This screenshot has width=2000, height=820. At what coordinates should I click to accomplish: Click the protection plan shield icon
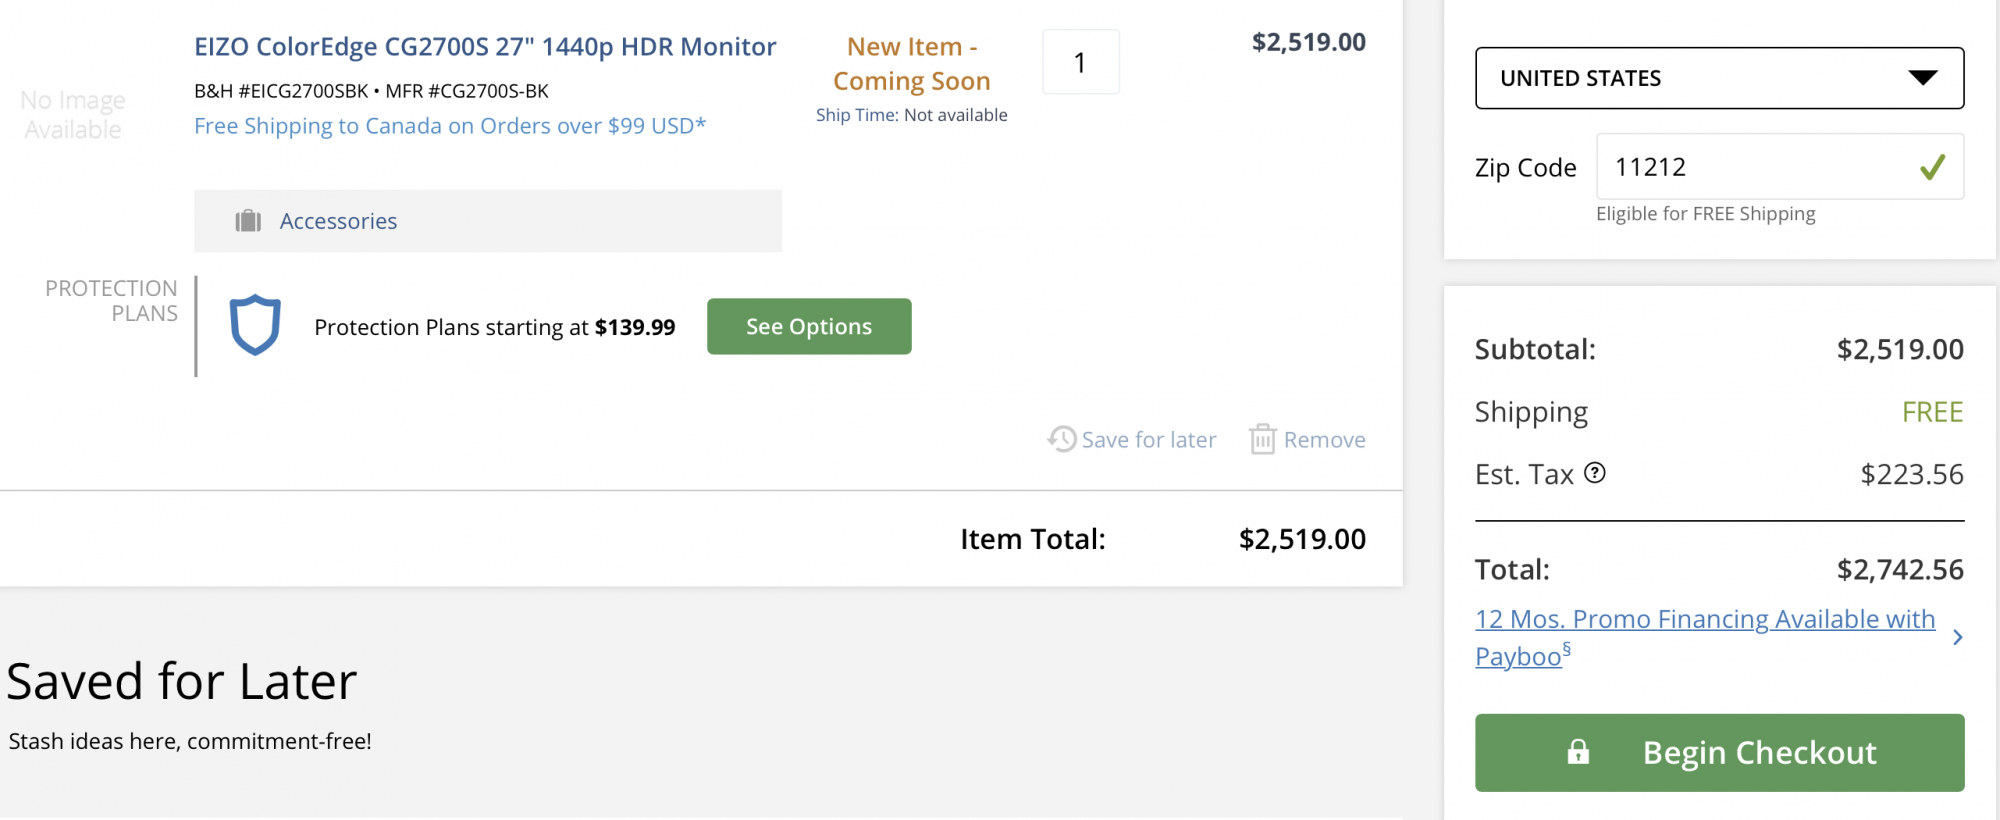[x=255, y=325]
